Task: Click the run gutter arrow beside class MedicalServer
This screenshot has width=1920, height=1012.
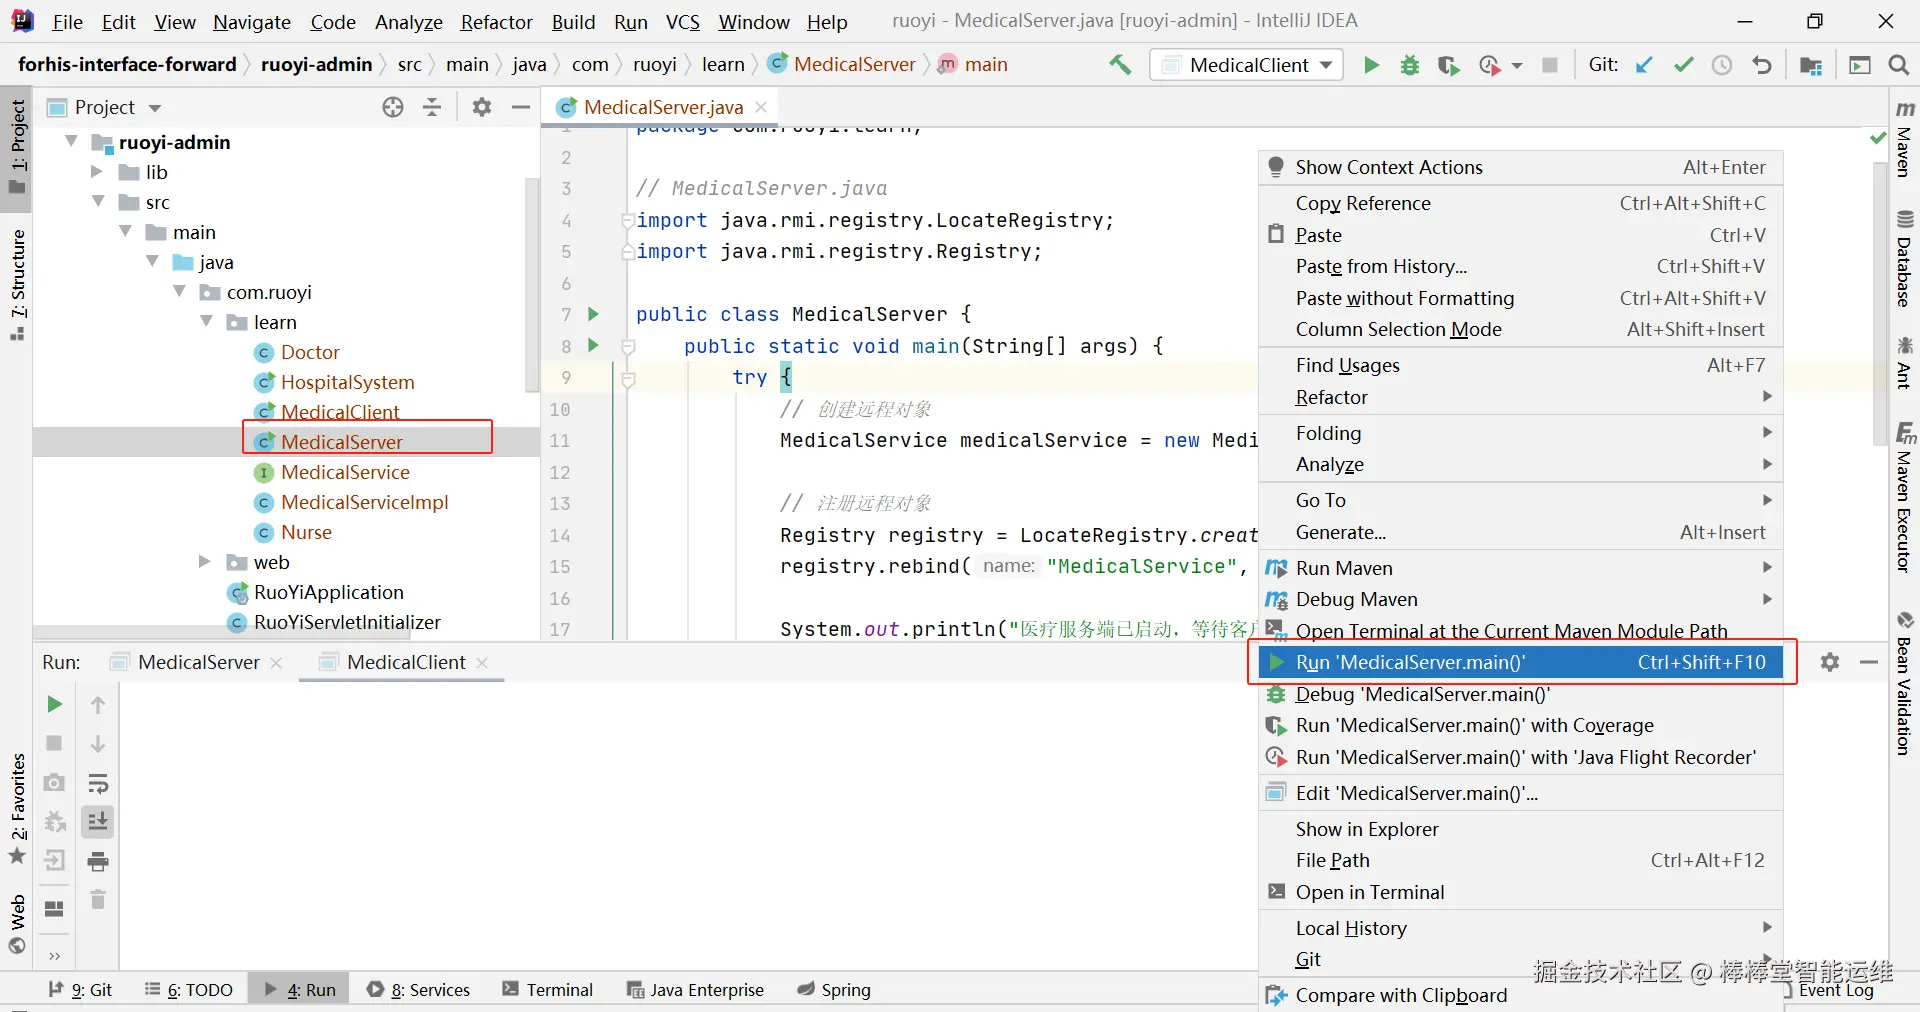Action: pos(593,314)
